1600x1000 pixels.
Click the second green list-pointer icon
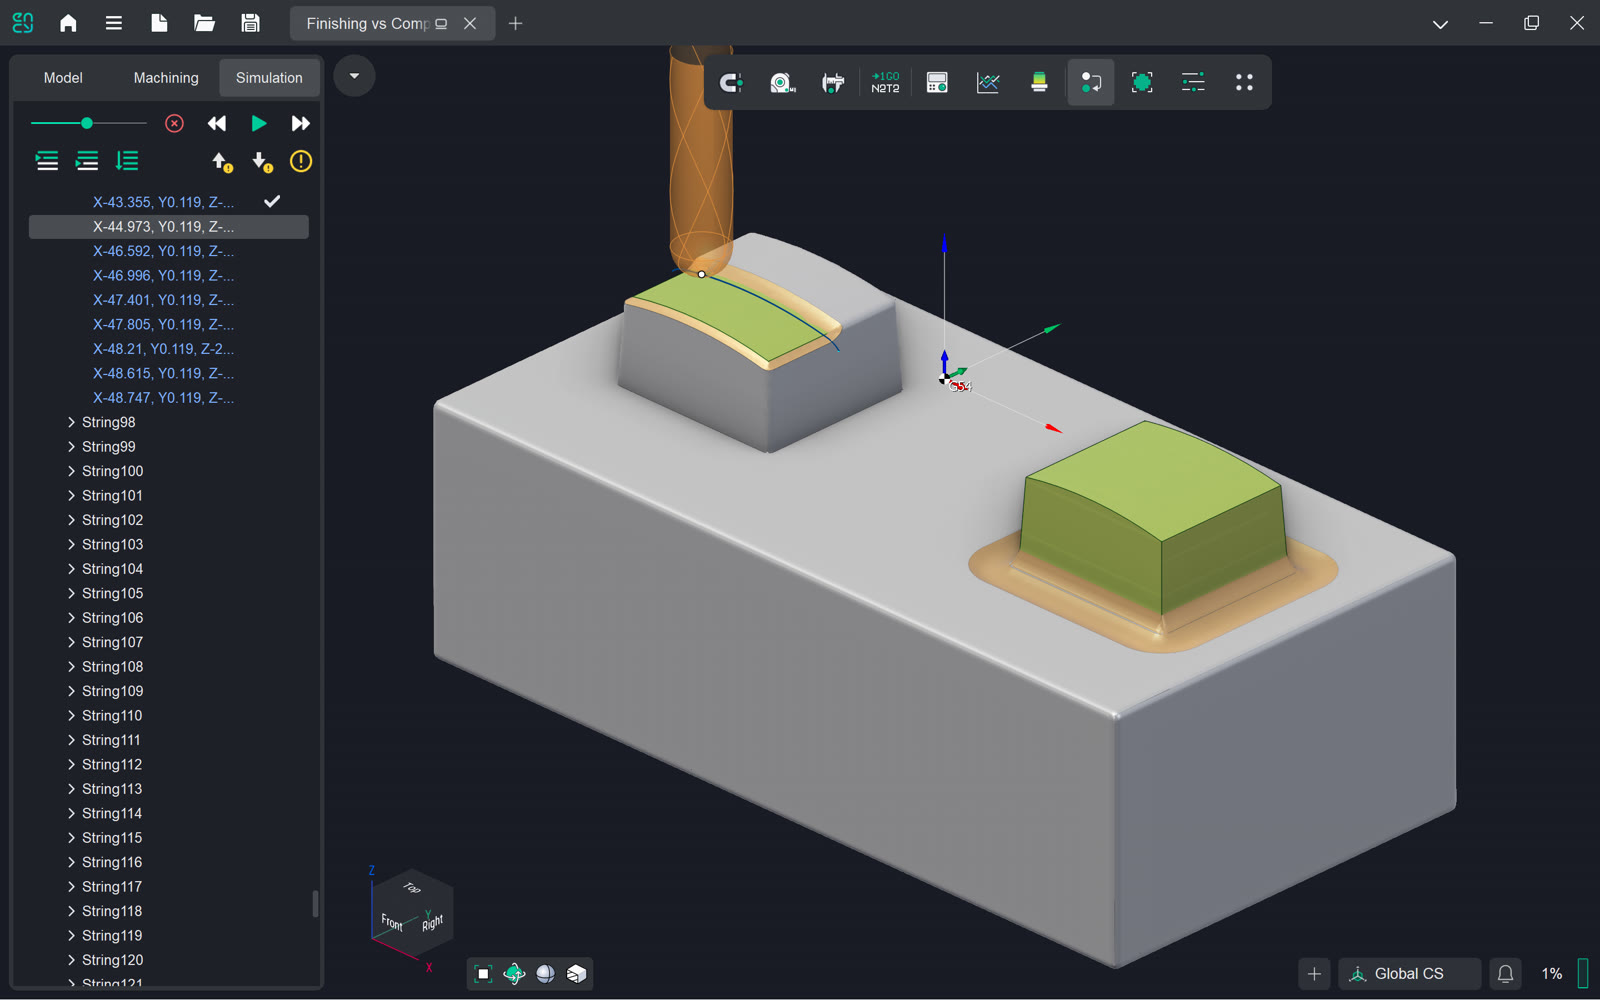tap(87, 161)
